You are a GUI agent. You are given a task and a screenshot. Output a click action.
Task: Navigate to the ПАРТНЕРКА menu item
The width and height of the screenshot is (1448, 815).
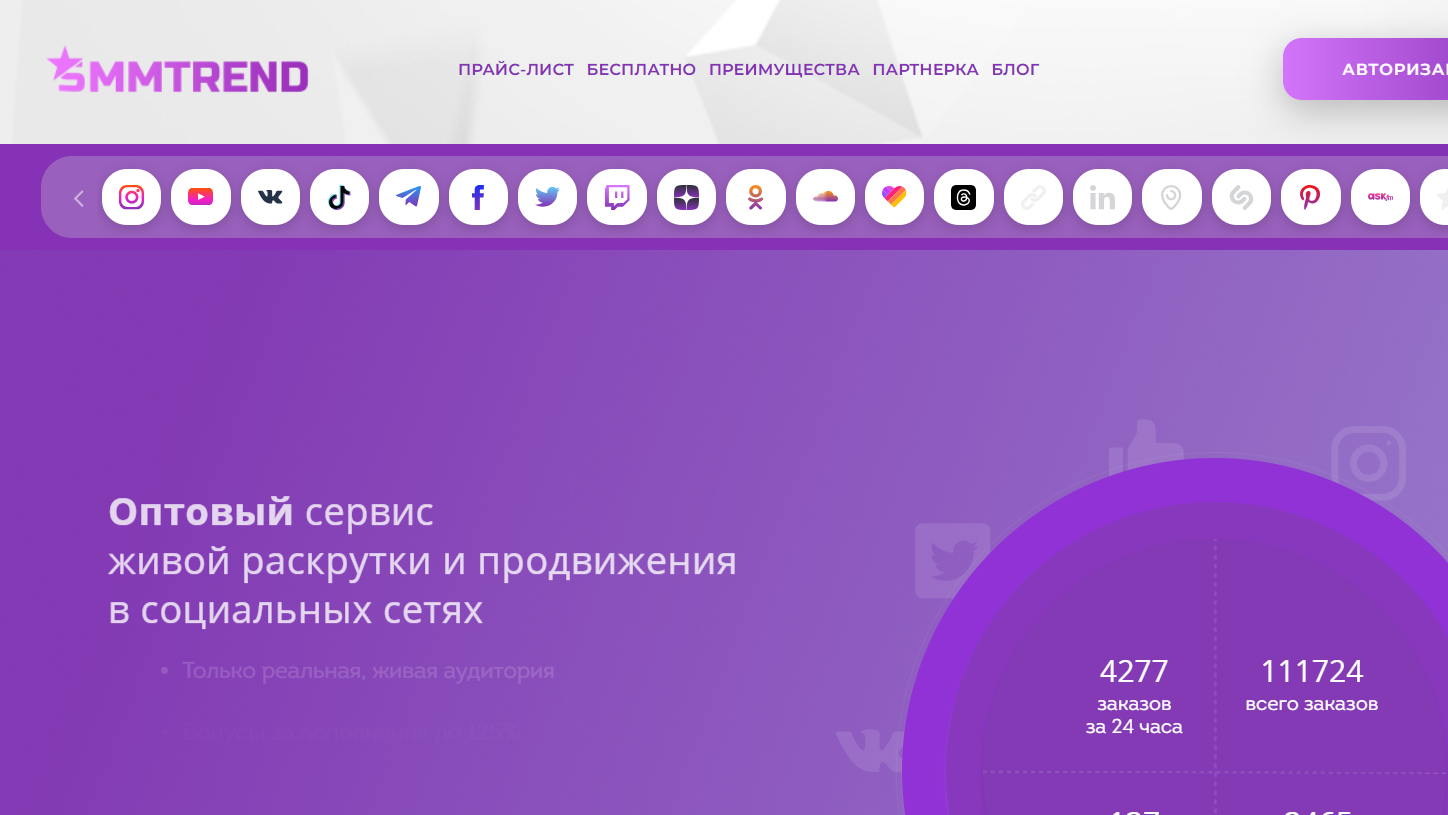coord(925,69)
